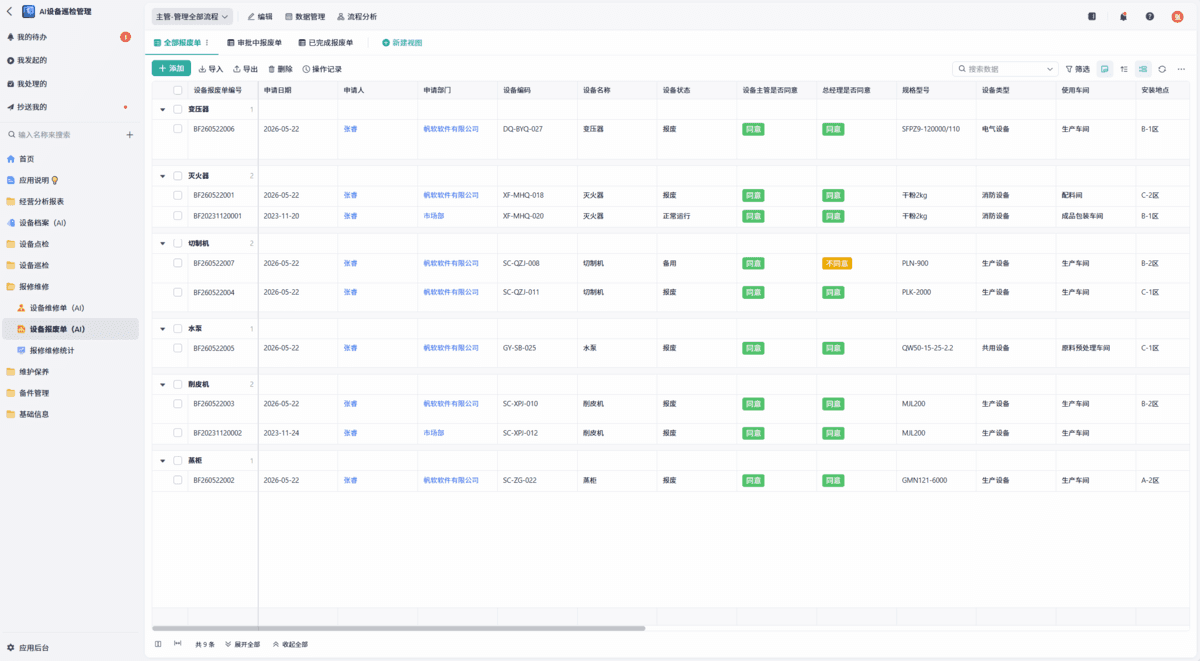The width and height of the screenshot is (1200, 661).
Task: Collapse the 变压器 group
Action: pos(163,110)
